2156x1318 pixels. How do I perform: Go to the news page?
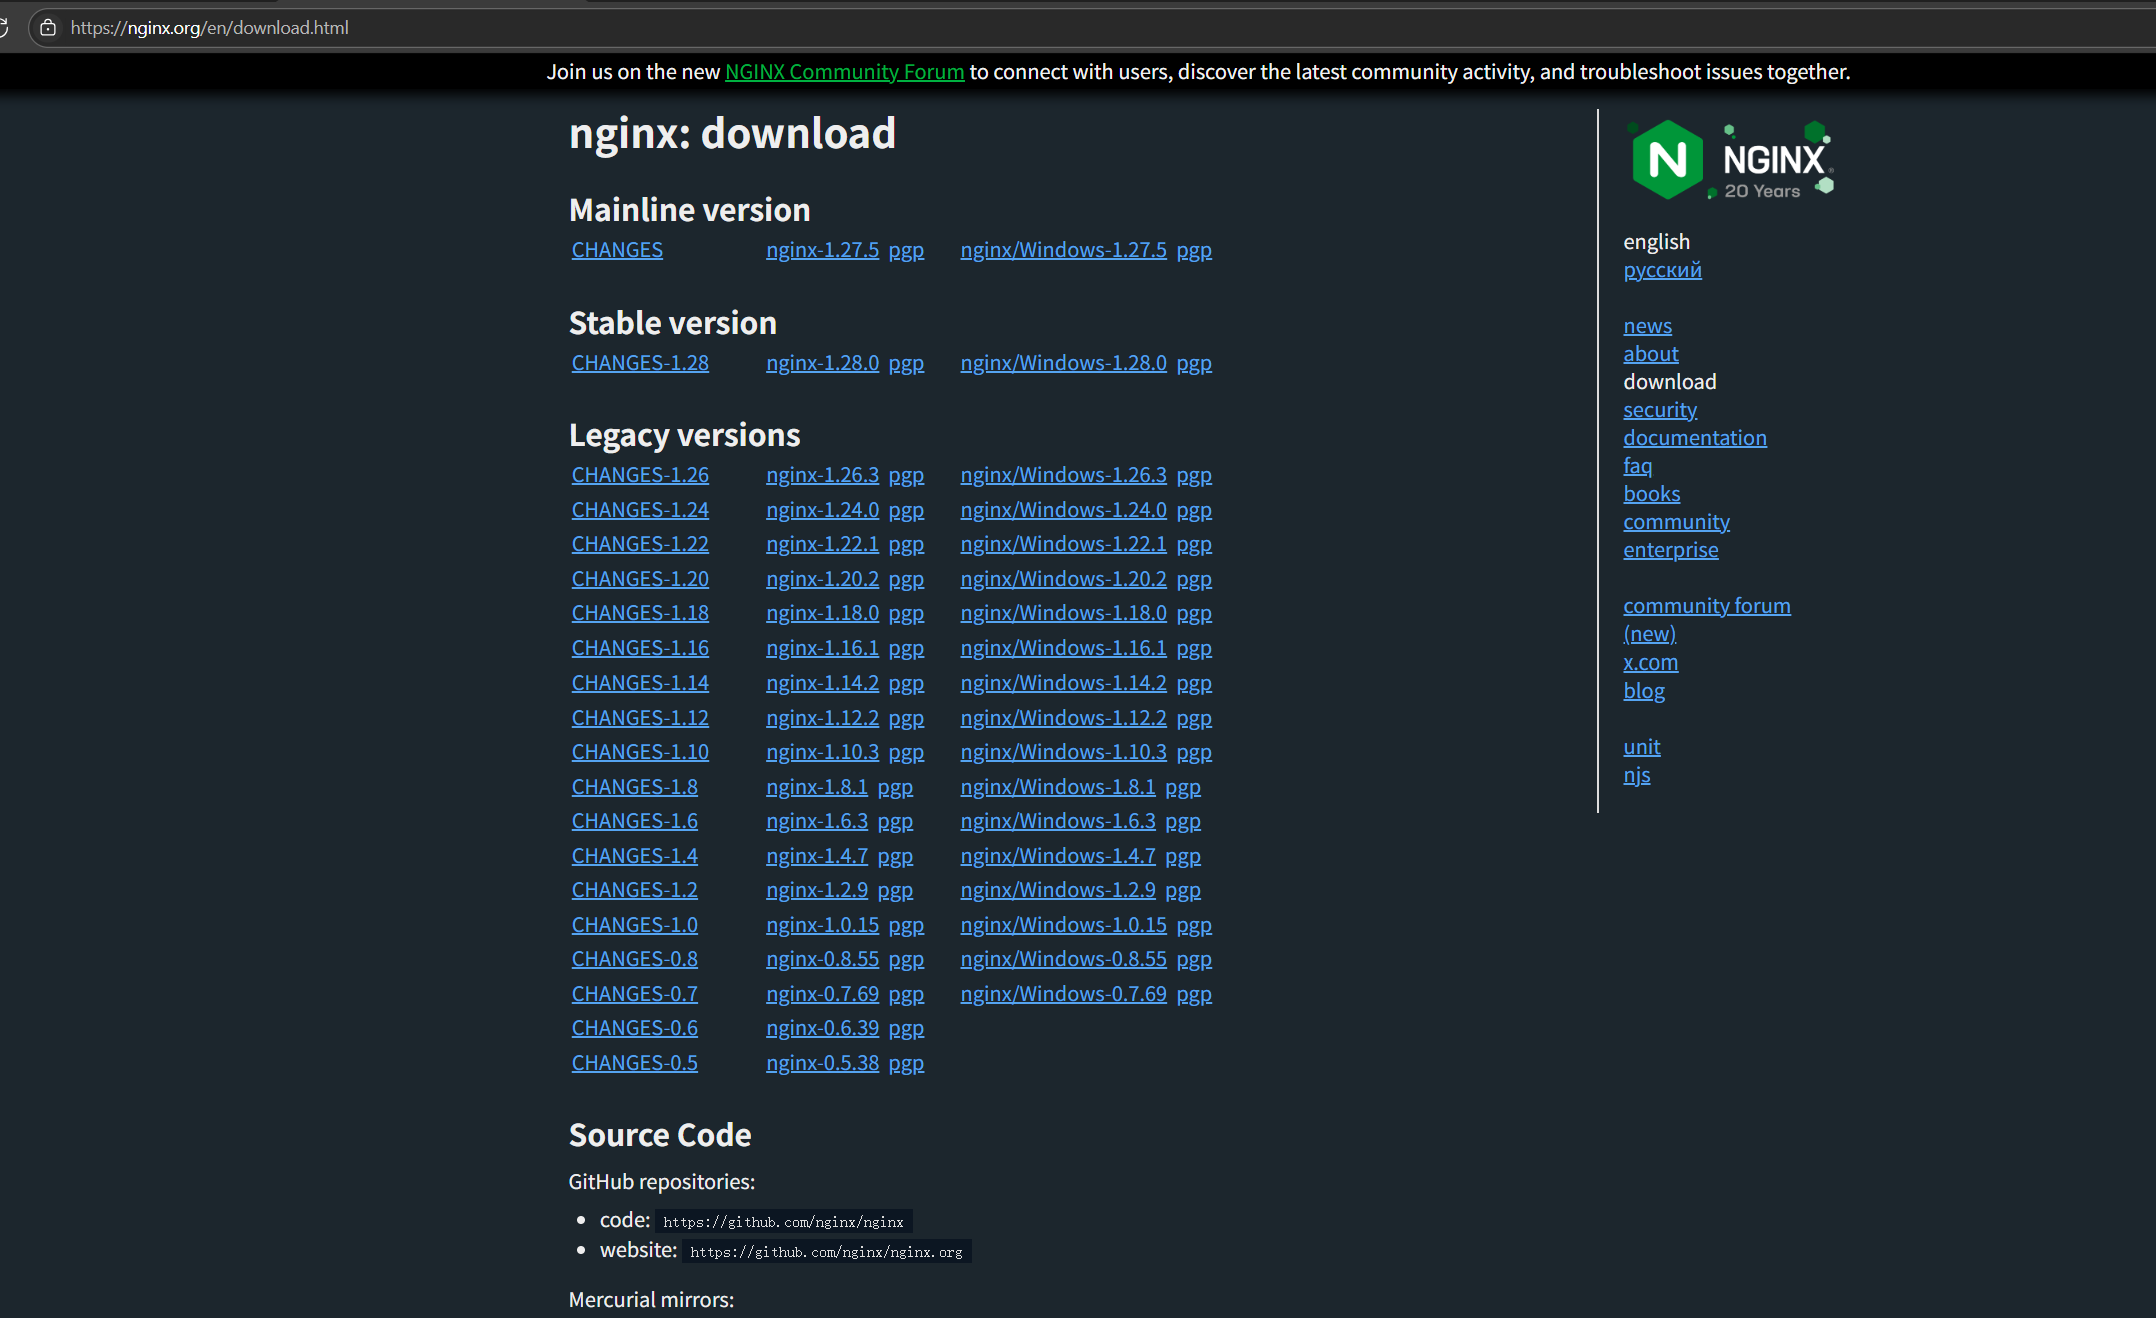click(1647, 326)
